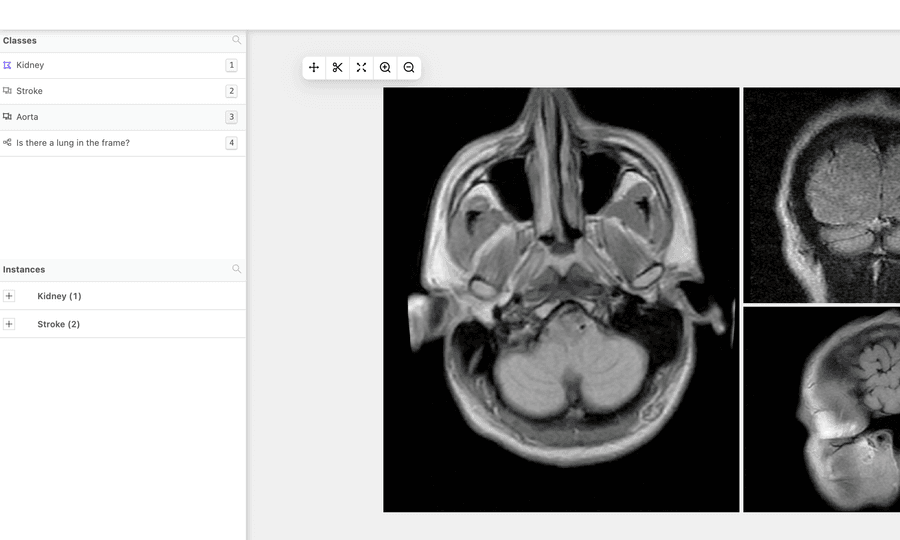The image size is (900, 540).
Task: Click the Instances panel header
Action: pyautogui.click(x=123, y=270)
